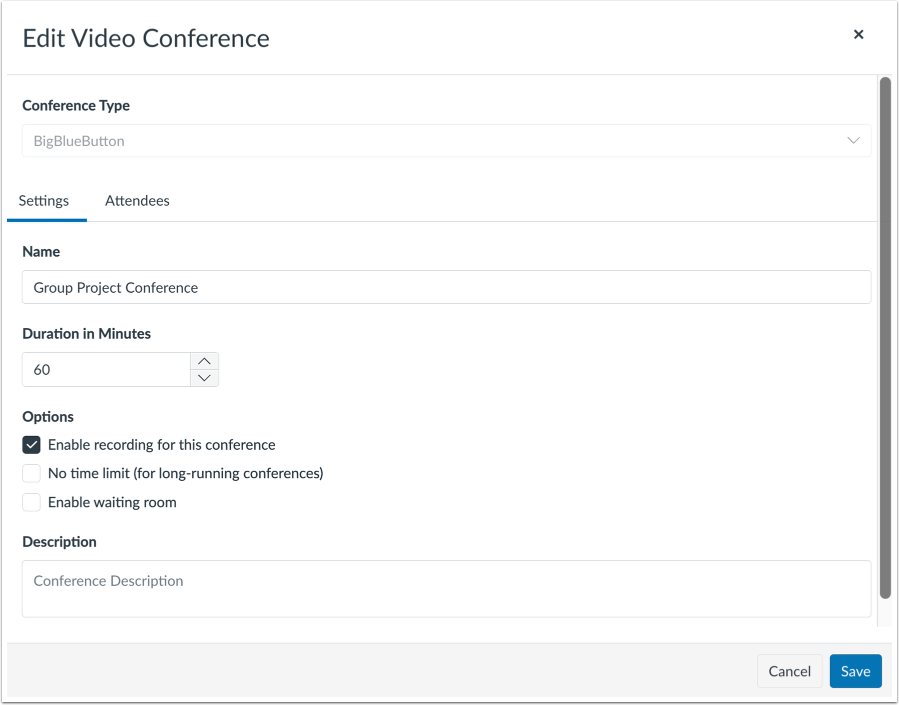Click the Options section label
This screenshot has height=705, width=899.
47,416
